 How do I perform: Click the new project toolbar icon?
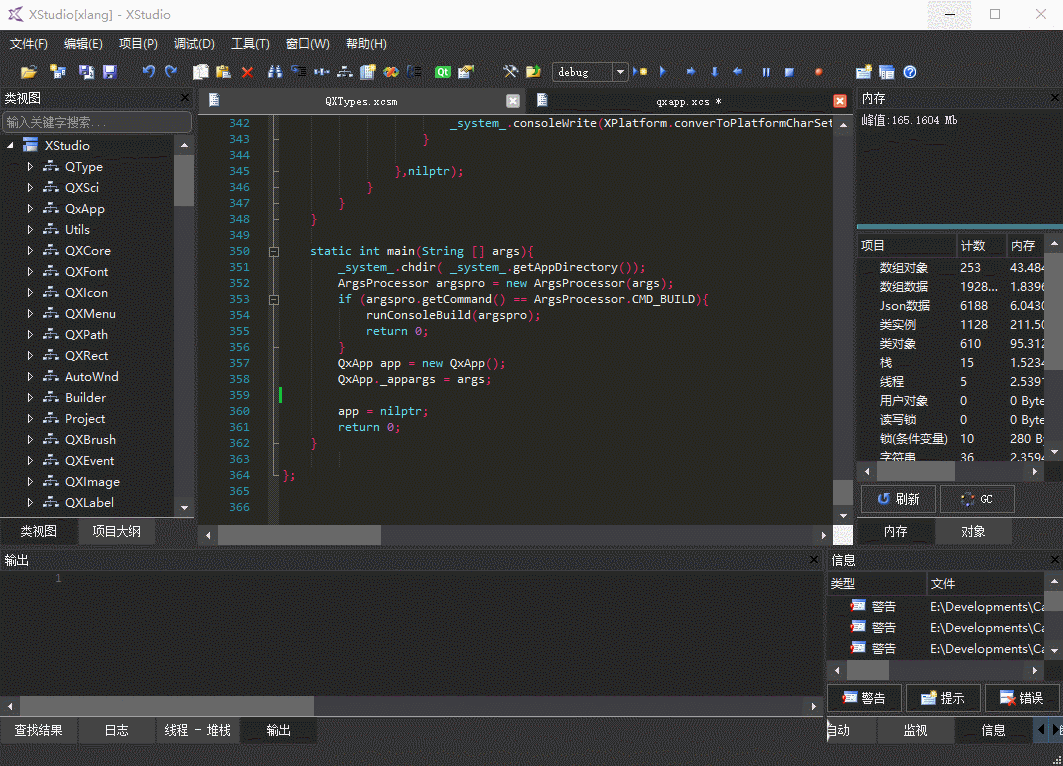pyautogui.click(x=58, y=72)
